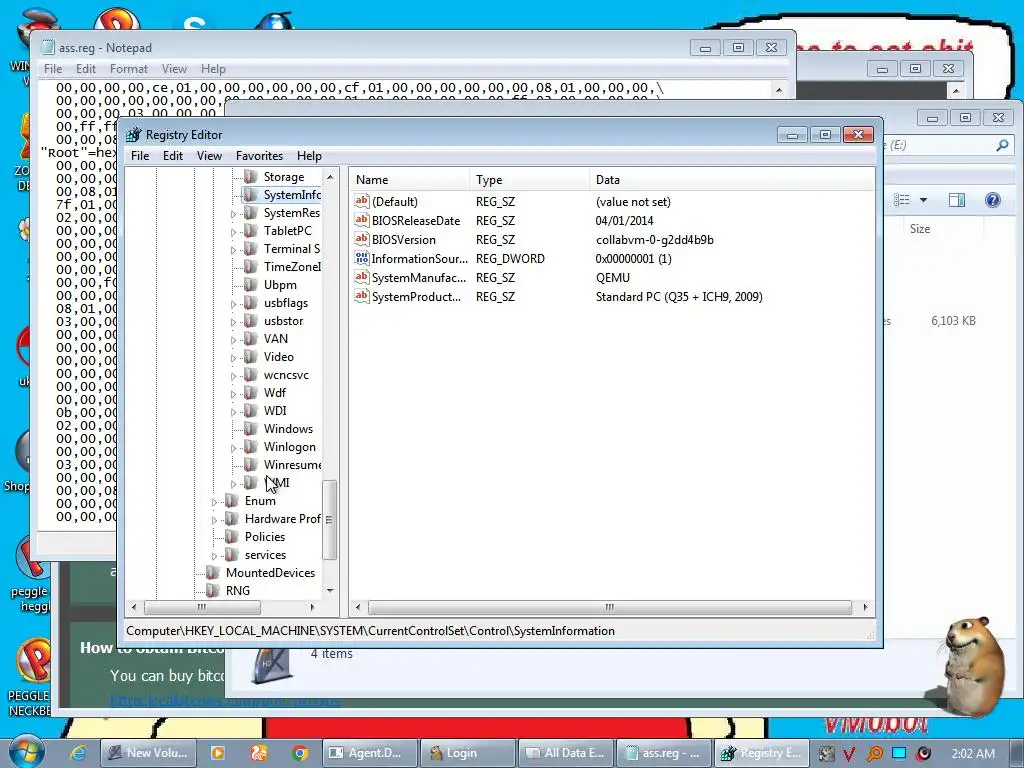Click the taskbar clock showing 2:02 AM

pyautogui.click(x=973, y=753)
